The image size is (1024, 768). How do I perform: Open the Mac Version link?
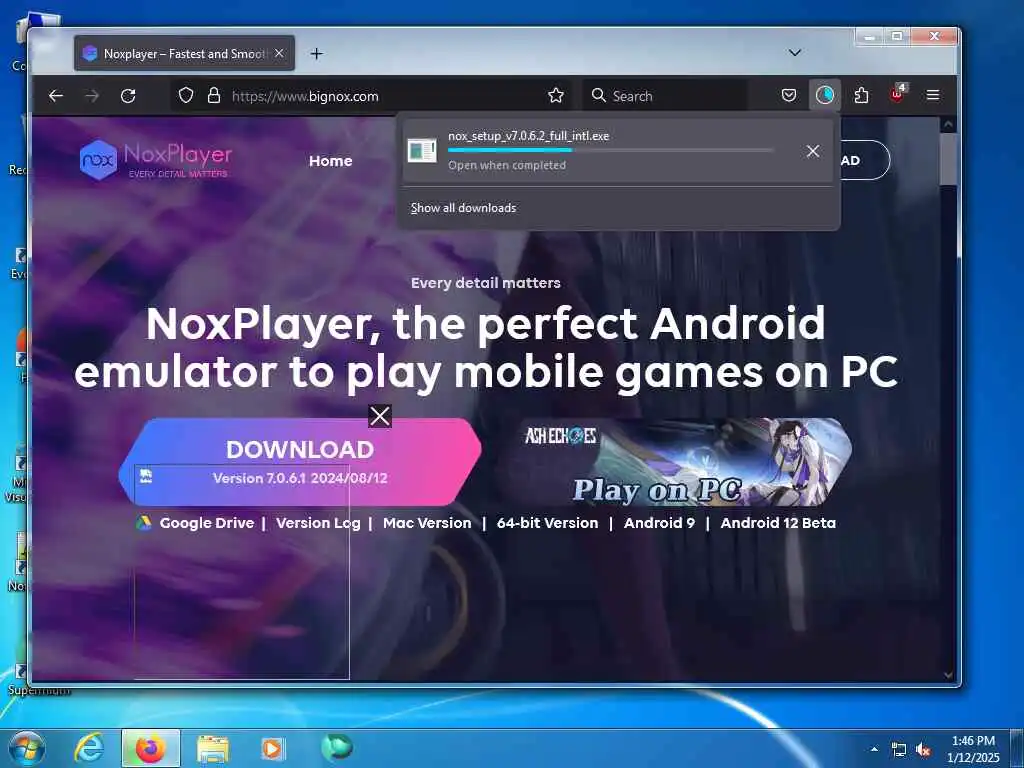point(427,523)
